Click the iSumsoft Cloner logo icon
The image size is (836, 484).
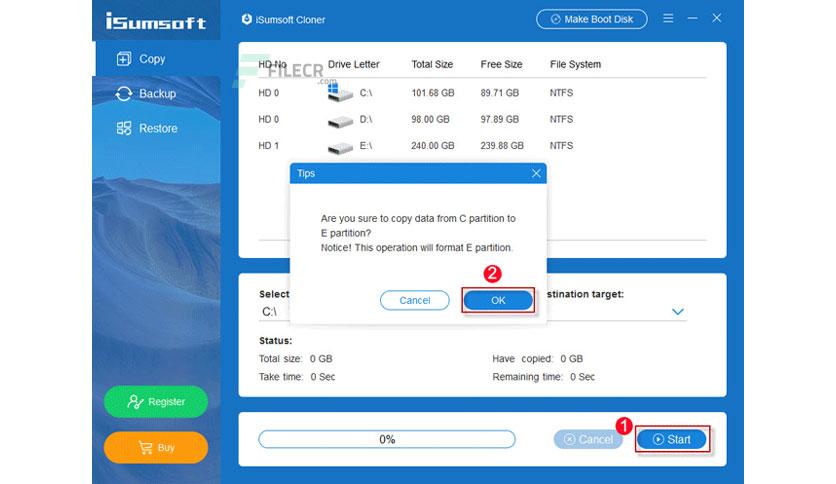246,19
